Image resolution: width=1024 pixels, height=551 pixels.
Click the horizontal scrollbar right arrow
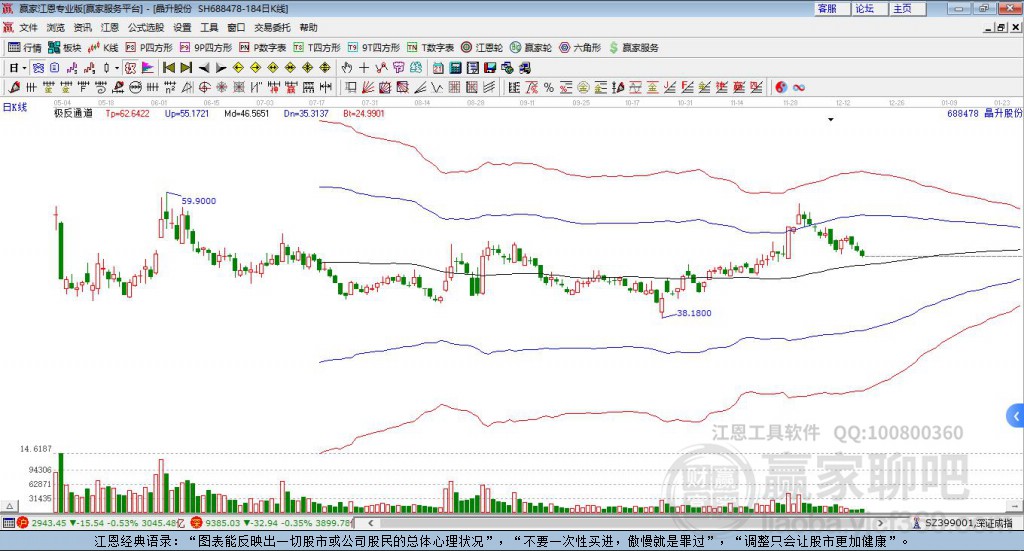click(x=880, y=523)
